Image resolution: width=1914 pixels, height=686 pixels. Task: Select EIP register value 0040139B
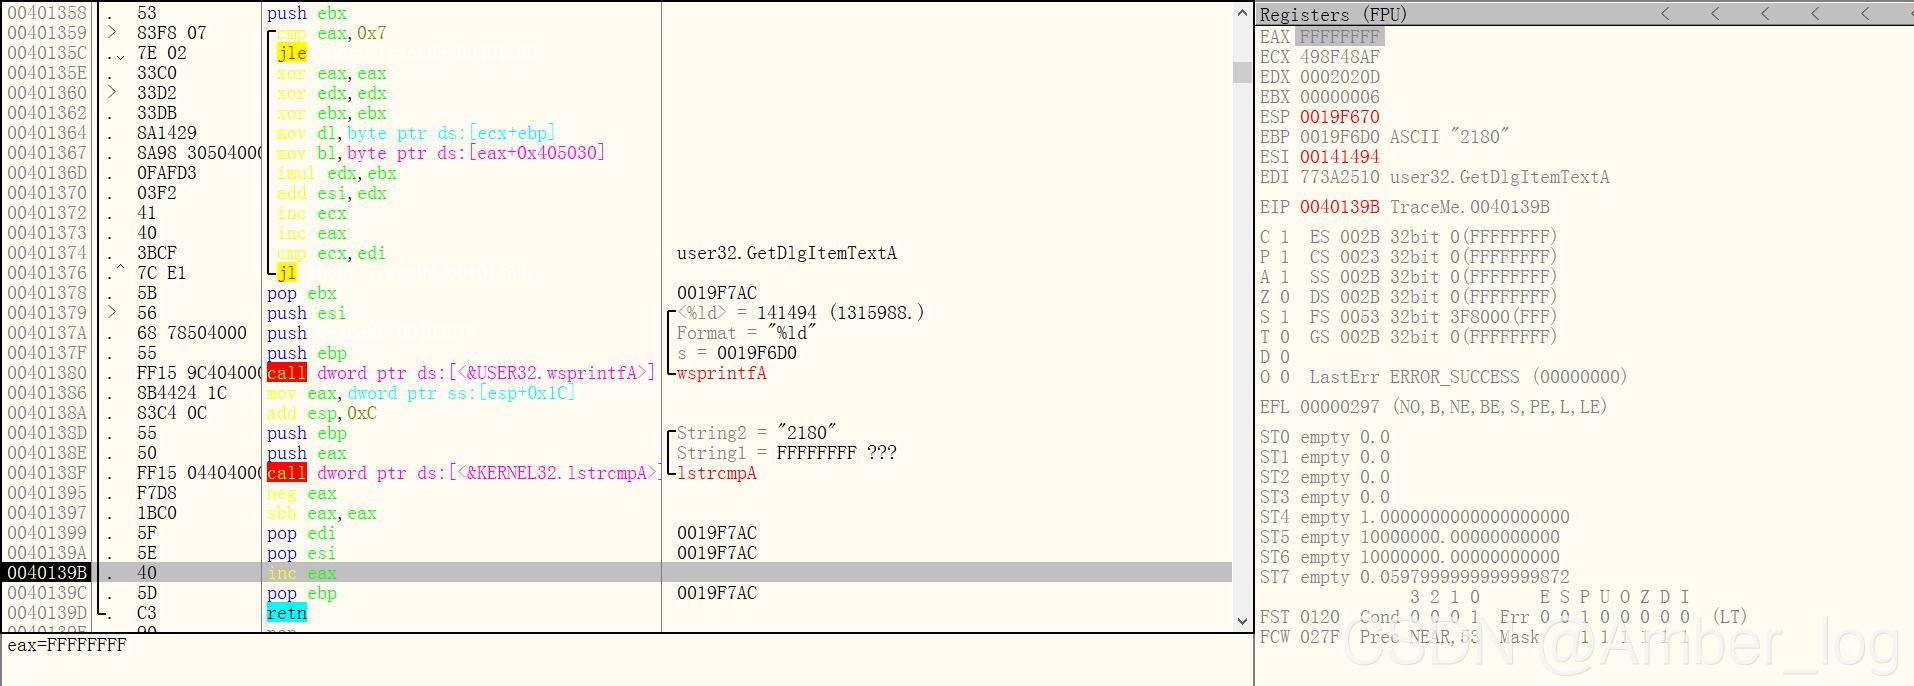[1340, 207]
